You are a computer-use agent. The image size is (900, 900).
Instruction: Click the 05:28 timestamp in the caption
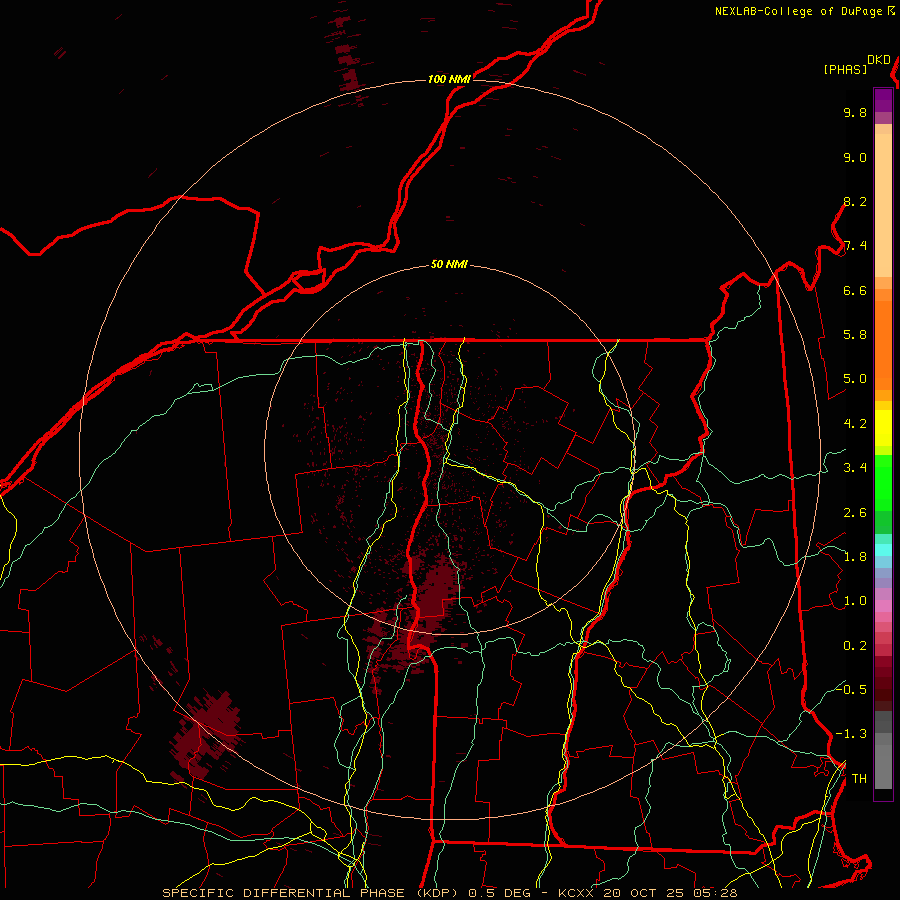[x=715, y=893]
